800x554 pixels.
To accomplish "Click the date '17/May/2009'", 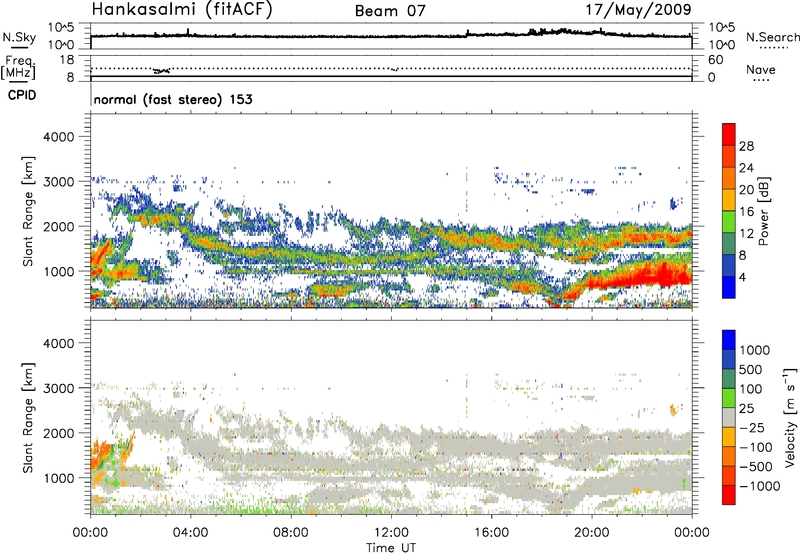I will click(x=638, y=10).
